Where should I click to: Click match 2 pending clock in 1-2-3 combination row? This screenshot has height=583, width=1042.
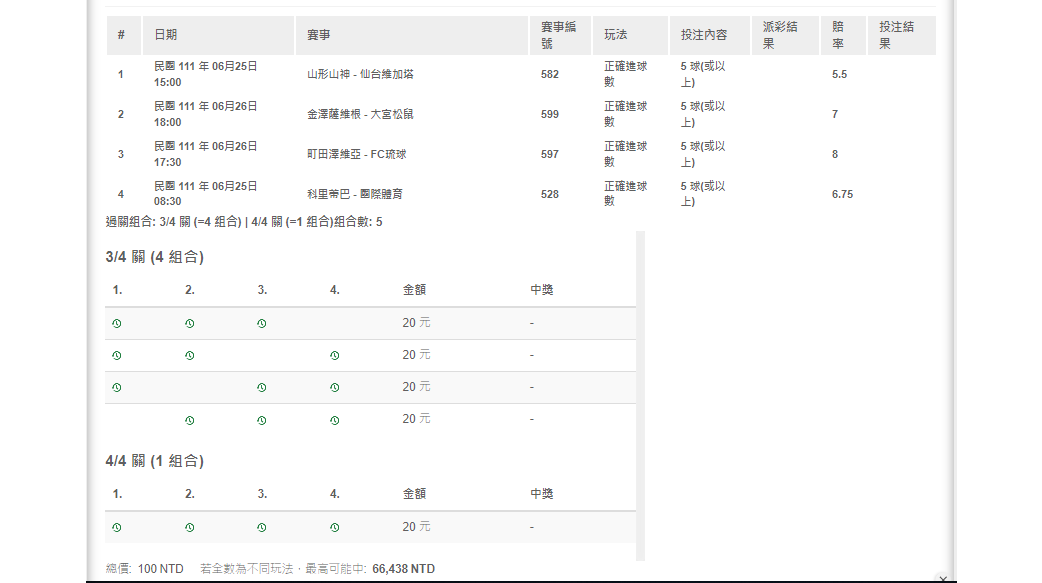pos(189,324)
